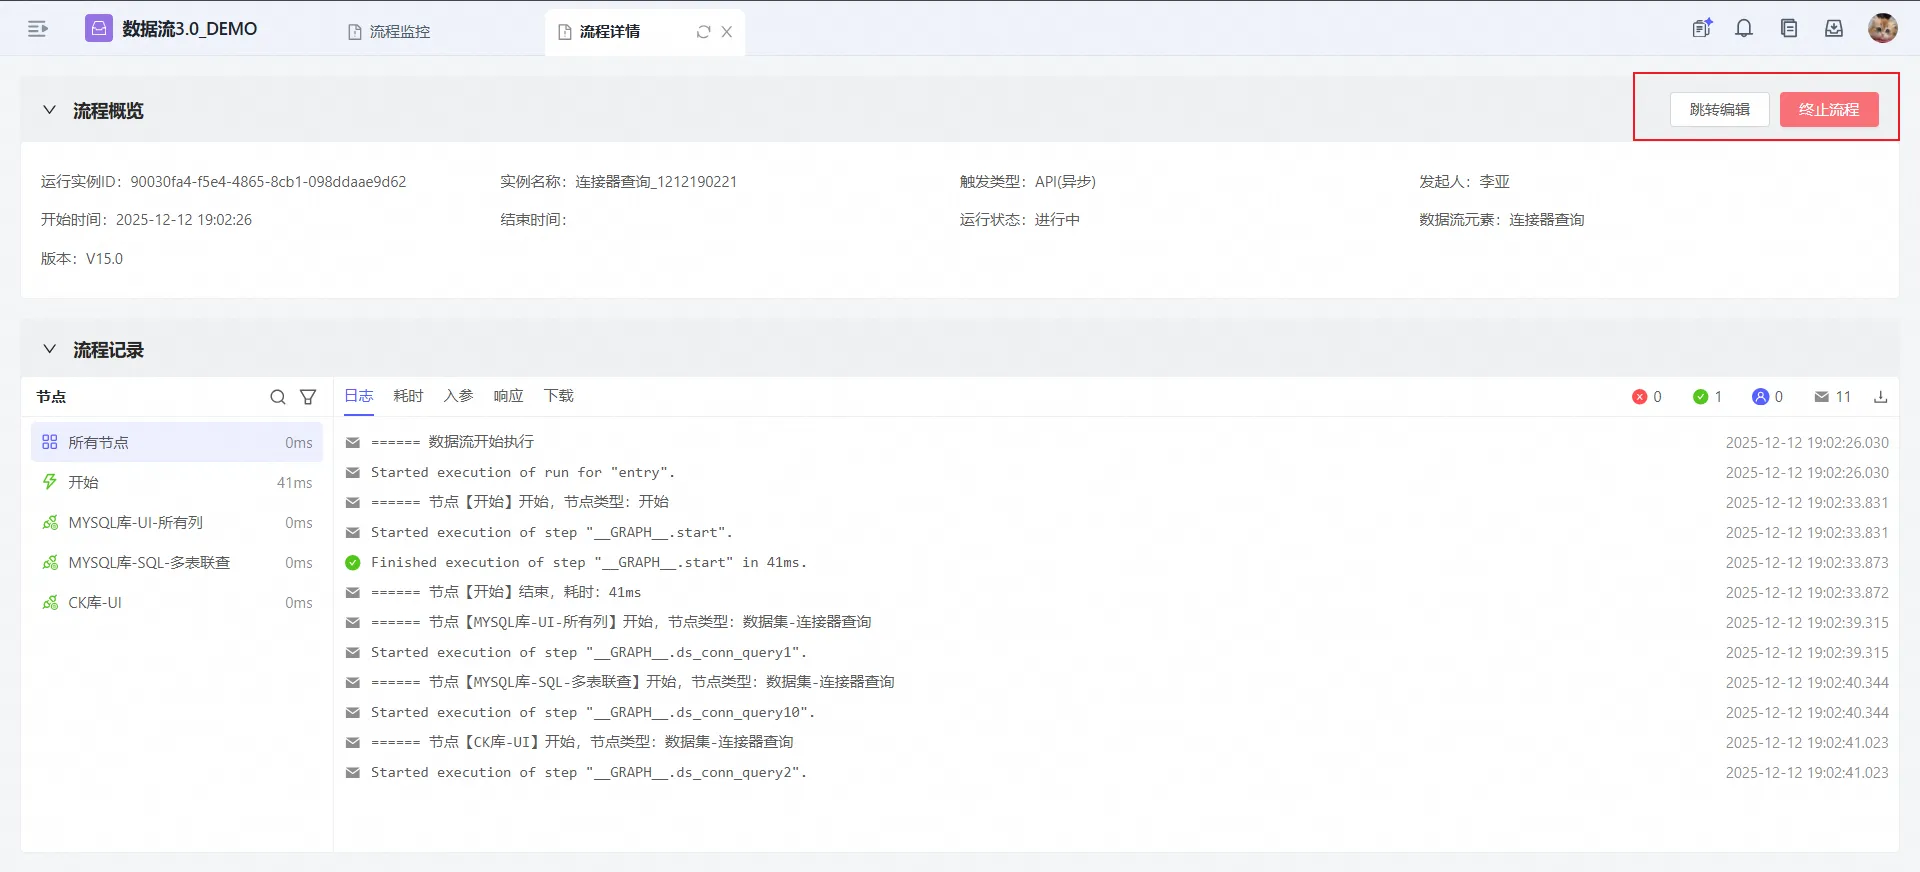Viewport: 1920px width, 872px height.
Task: Close the 流程详情 tab
Action: pyautogui.click(x=727, y=32)
